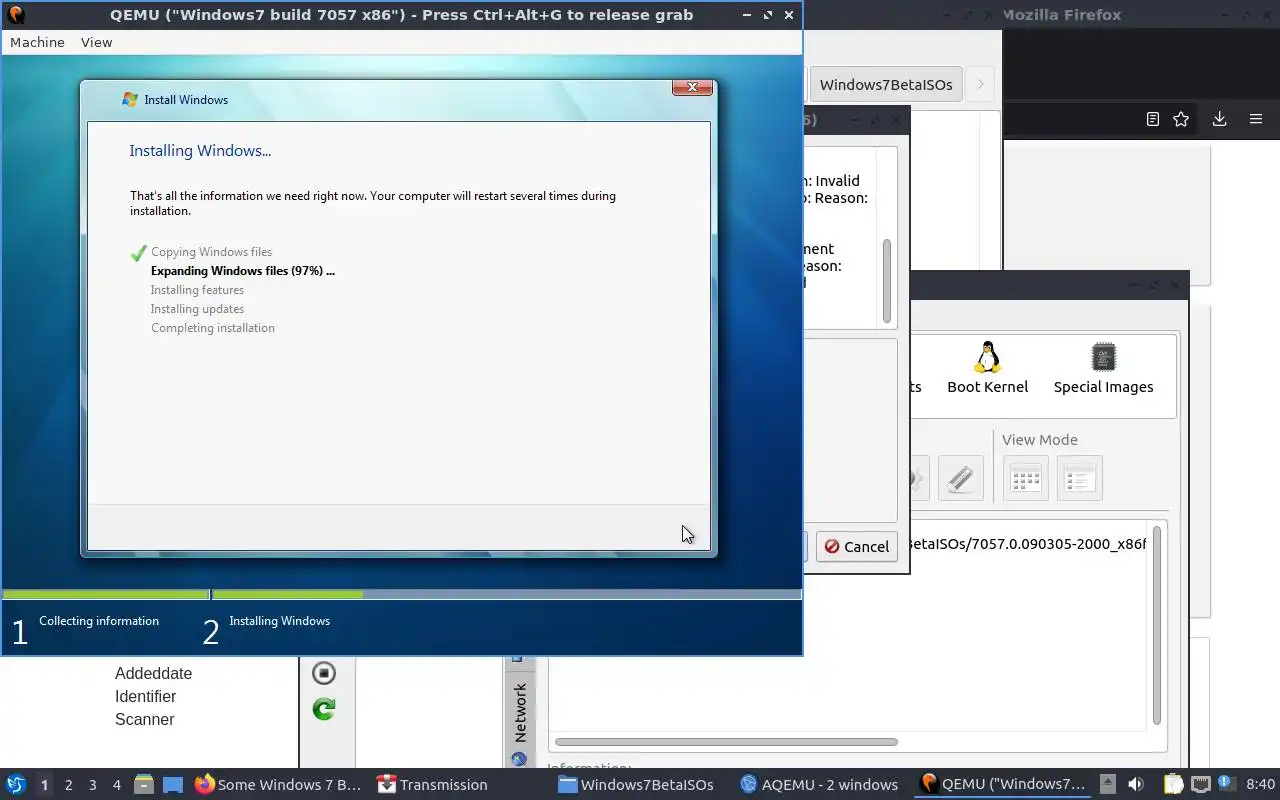Image resolution: width=1280 pixels, height=800 pixels.
Task: Click the 'Completing installation' step text
Action: [x=213, y=328]
